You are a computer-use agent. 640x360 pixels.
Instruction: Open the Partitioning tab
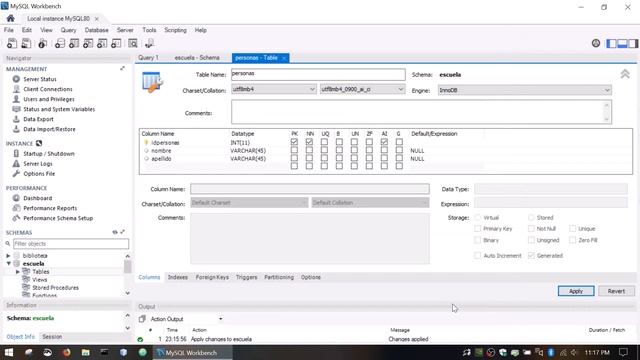click(x=279, y=277)
